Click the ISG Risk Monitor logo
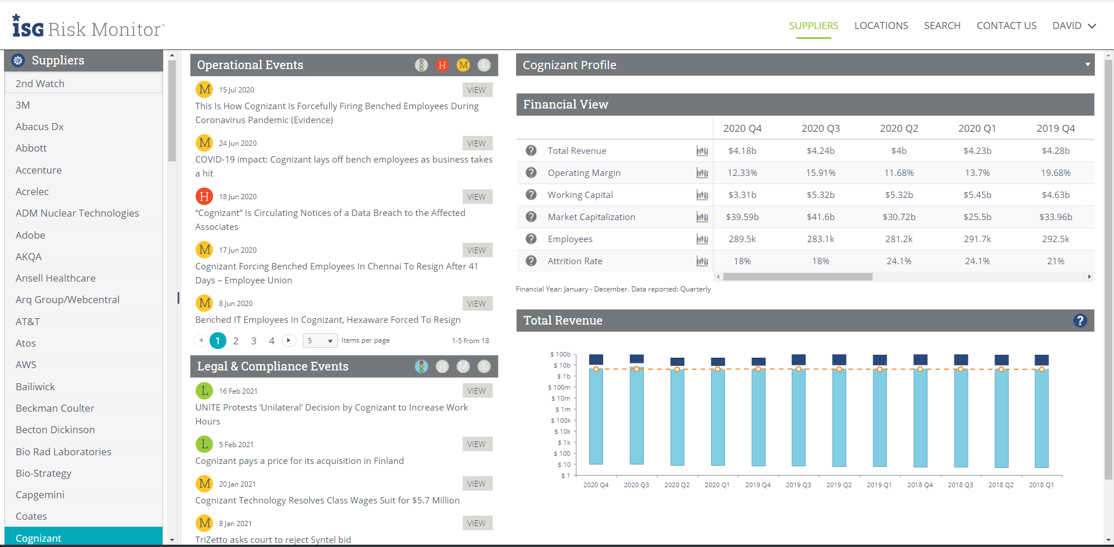 click(x=88, y=27)
